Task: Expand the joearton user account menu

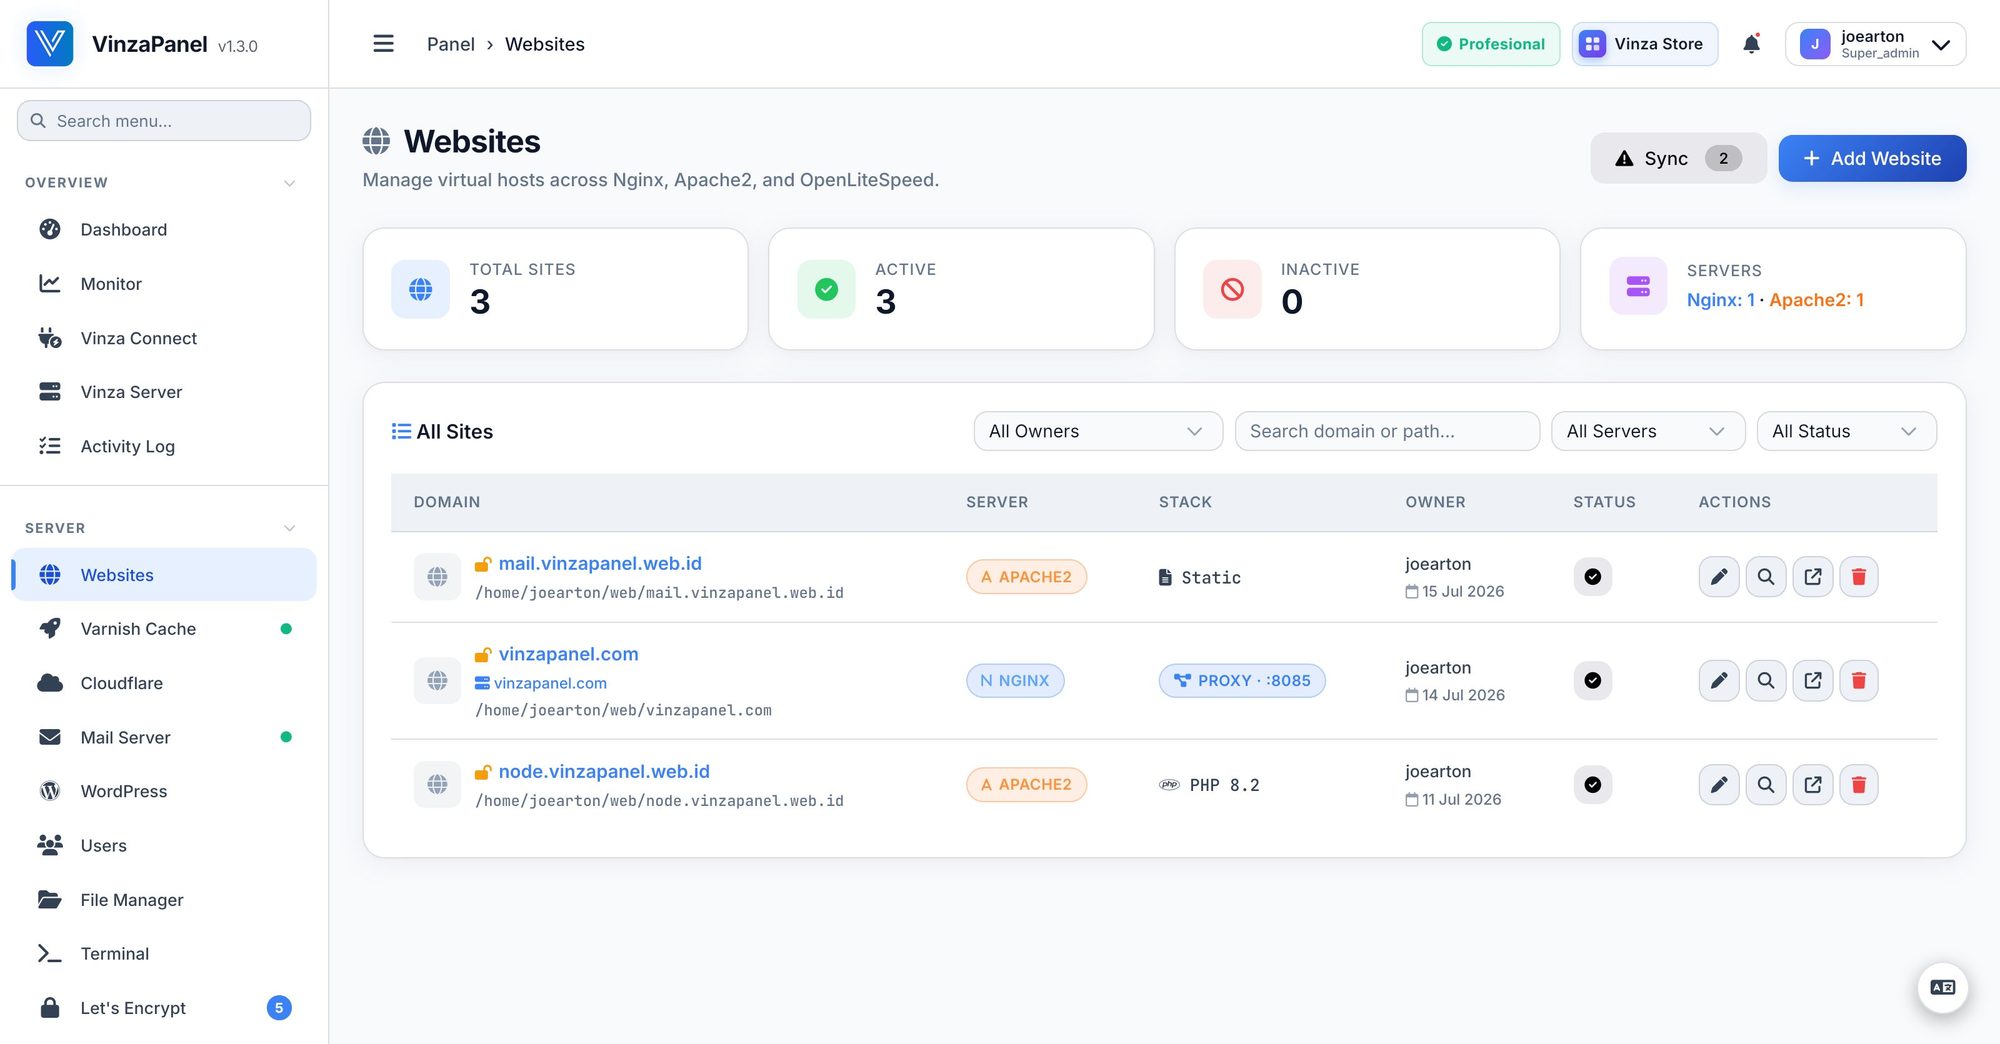Action: tap(1875, 44)
